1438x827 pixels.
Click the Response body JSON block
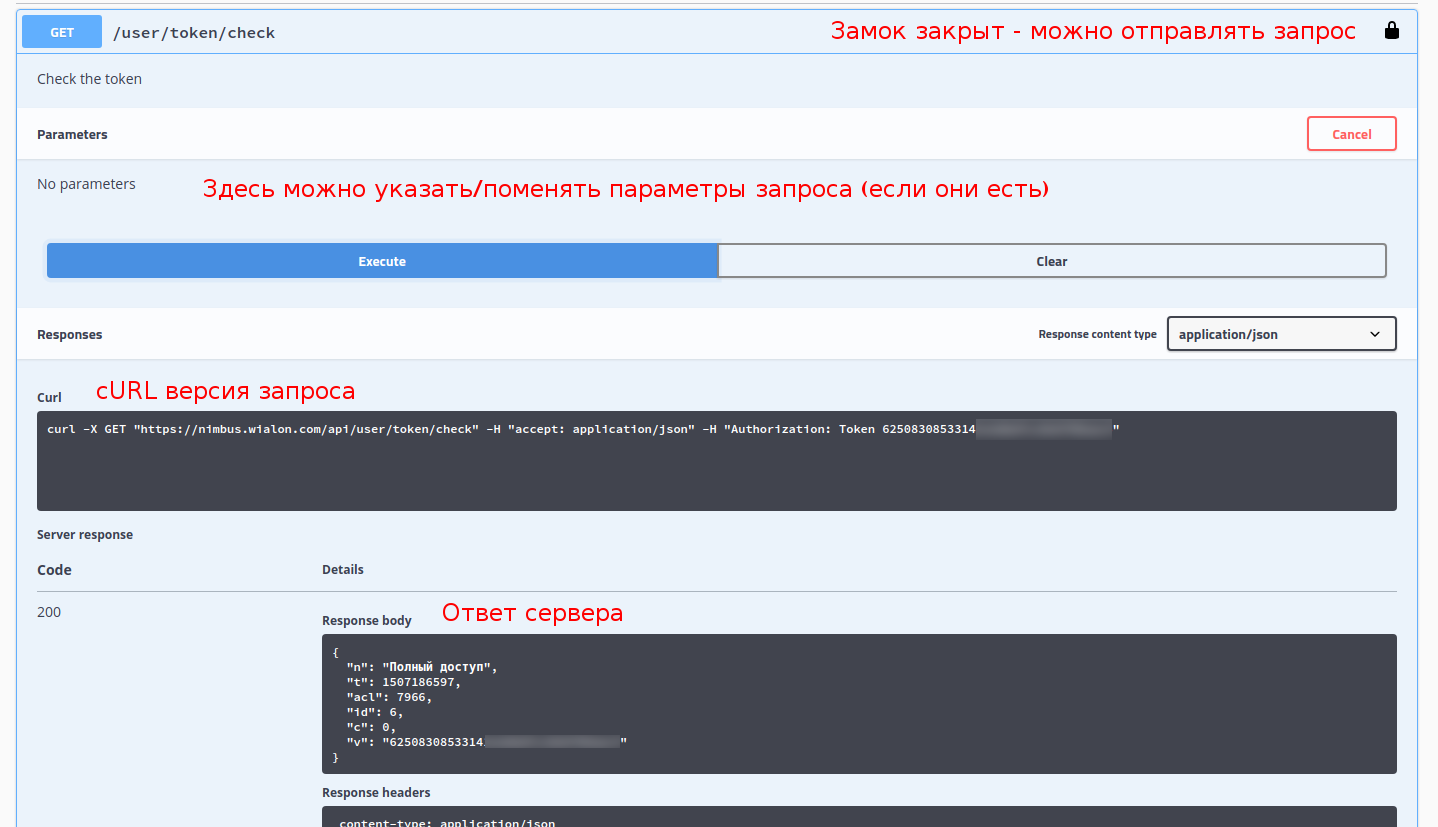858,703
